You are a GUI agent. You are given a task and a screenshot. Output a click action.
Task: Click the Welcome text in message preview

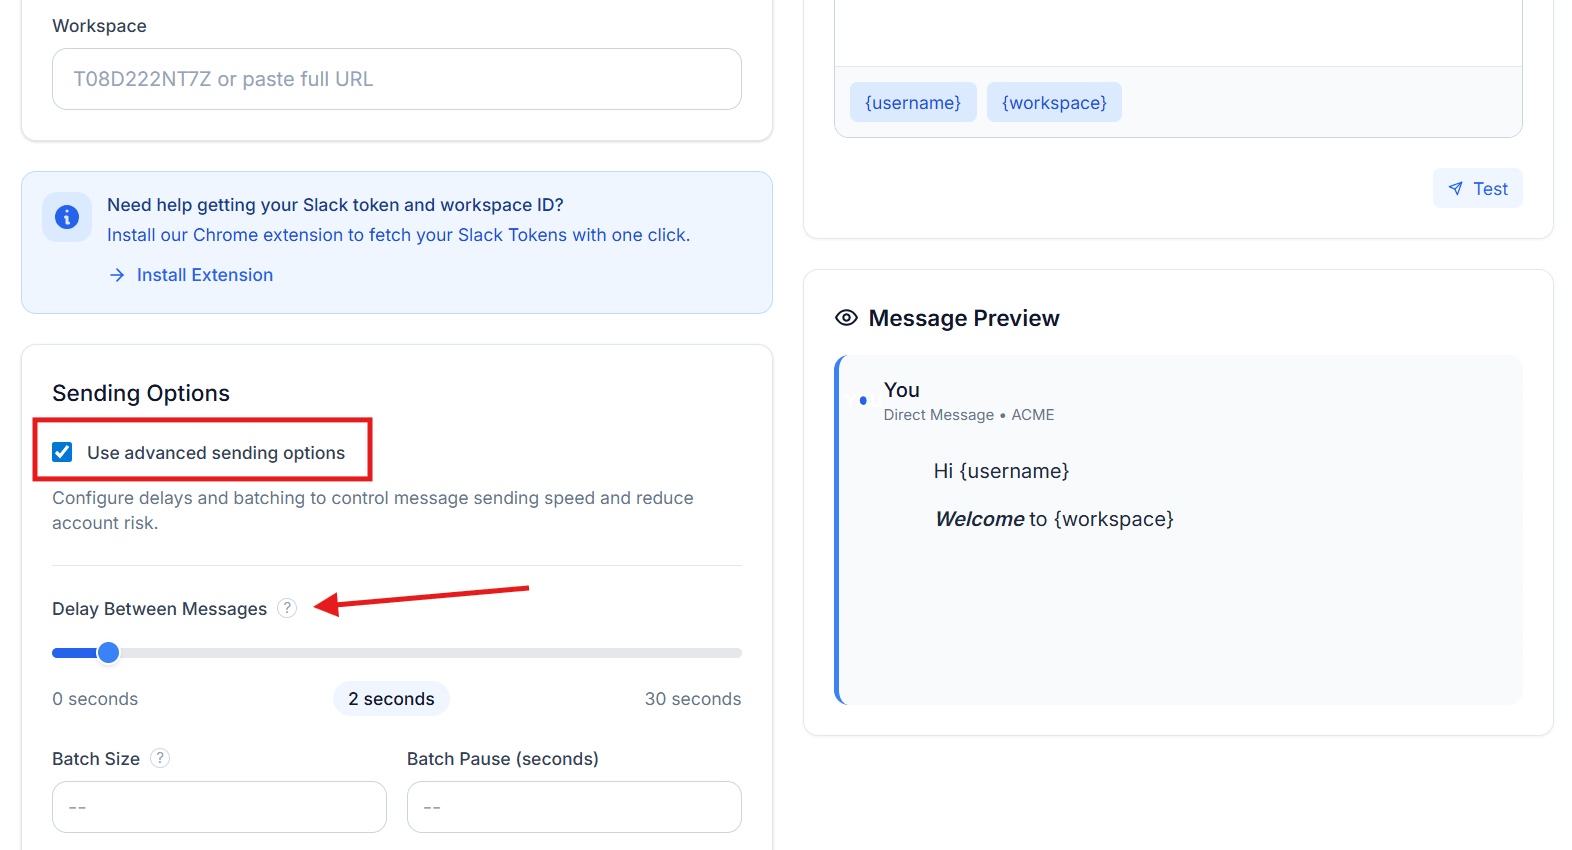[x=980, y=519]
